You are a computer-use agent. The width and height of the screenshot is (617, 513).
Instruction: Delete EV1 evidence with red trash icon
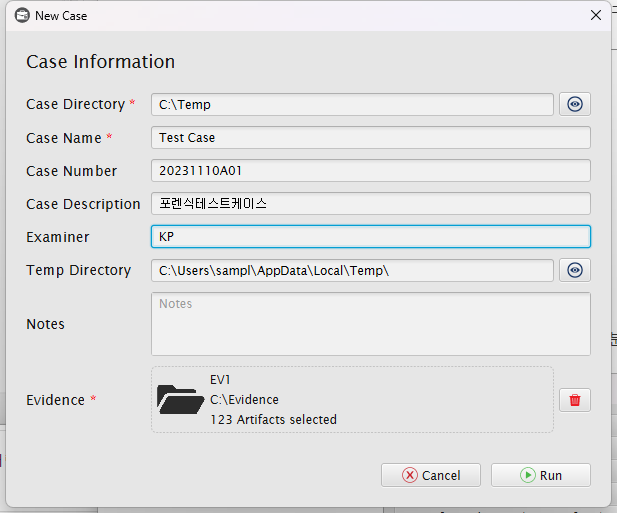[x=575, y=400]
